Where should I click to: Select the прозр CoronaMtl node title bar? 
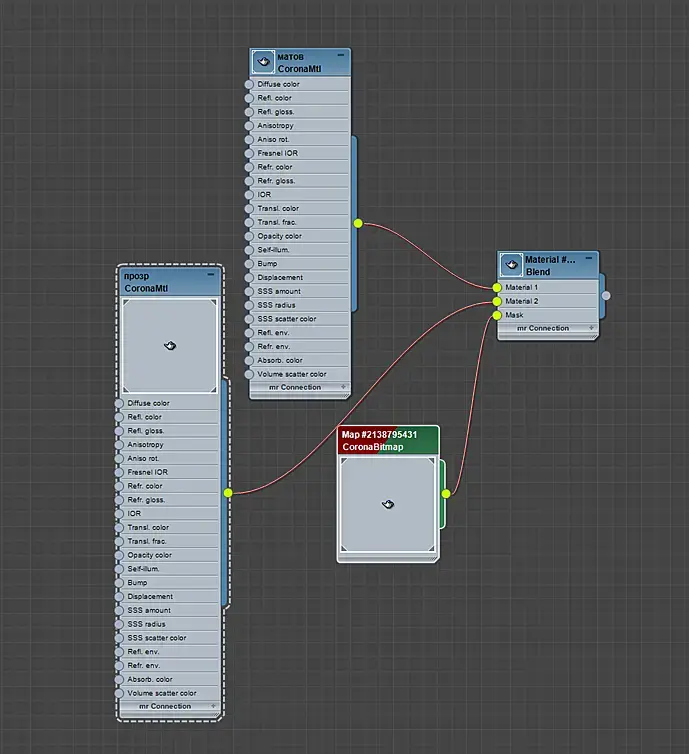169,282
